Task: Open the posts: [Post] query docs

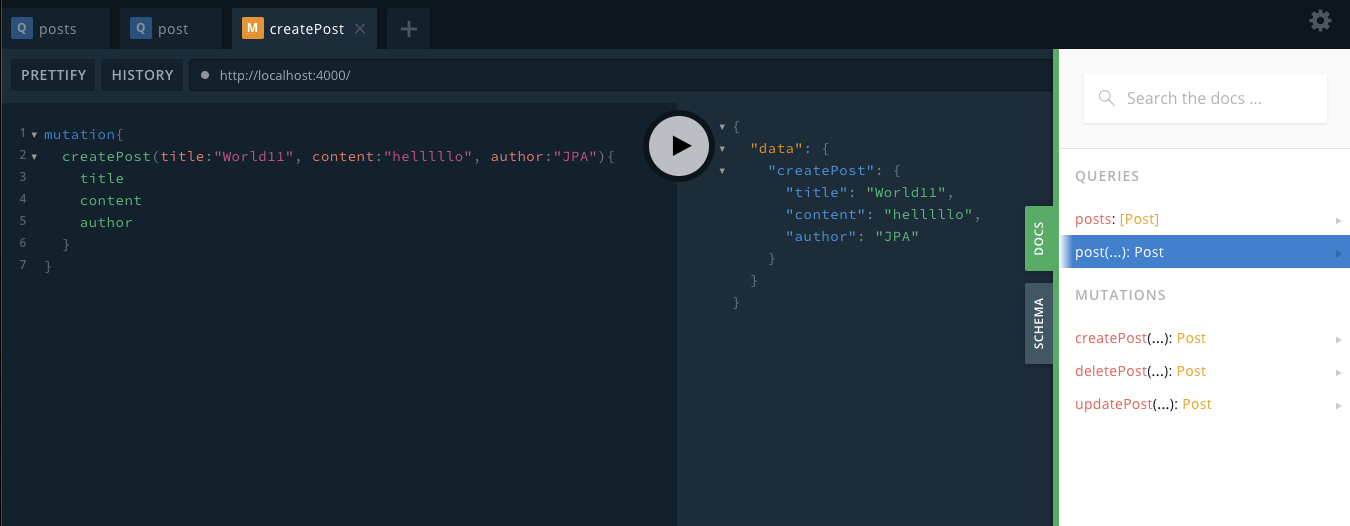Action: pos(1204,219)
